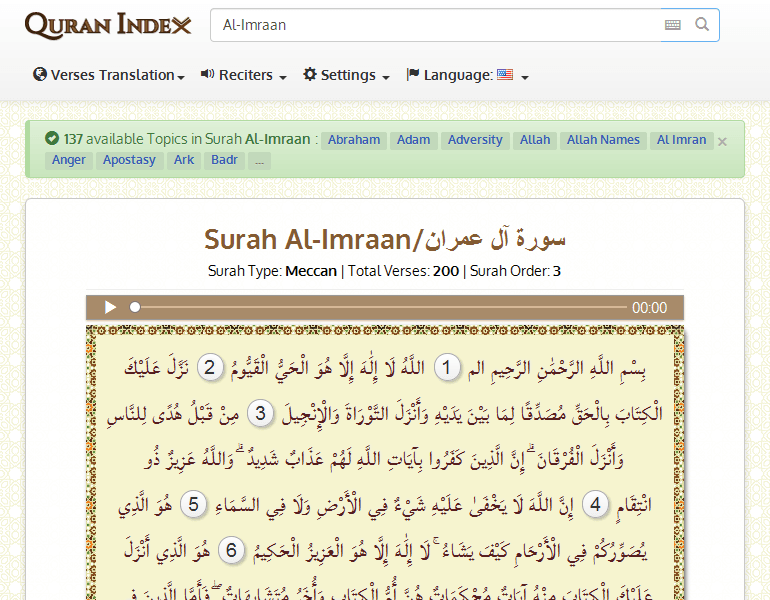Play the surah audio recitation
The image size is (770, 600).
tap(111, 308)
